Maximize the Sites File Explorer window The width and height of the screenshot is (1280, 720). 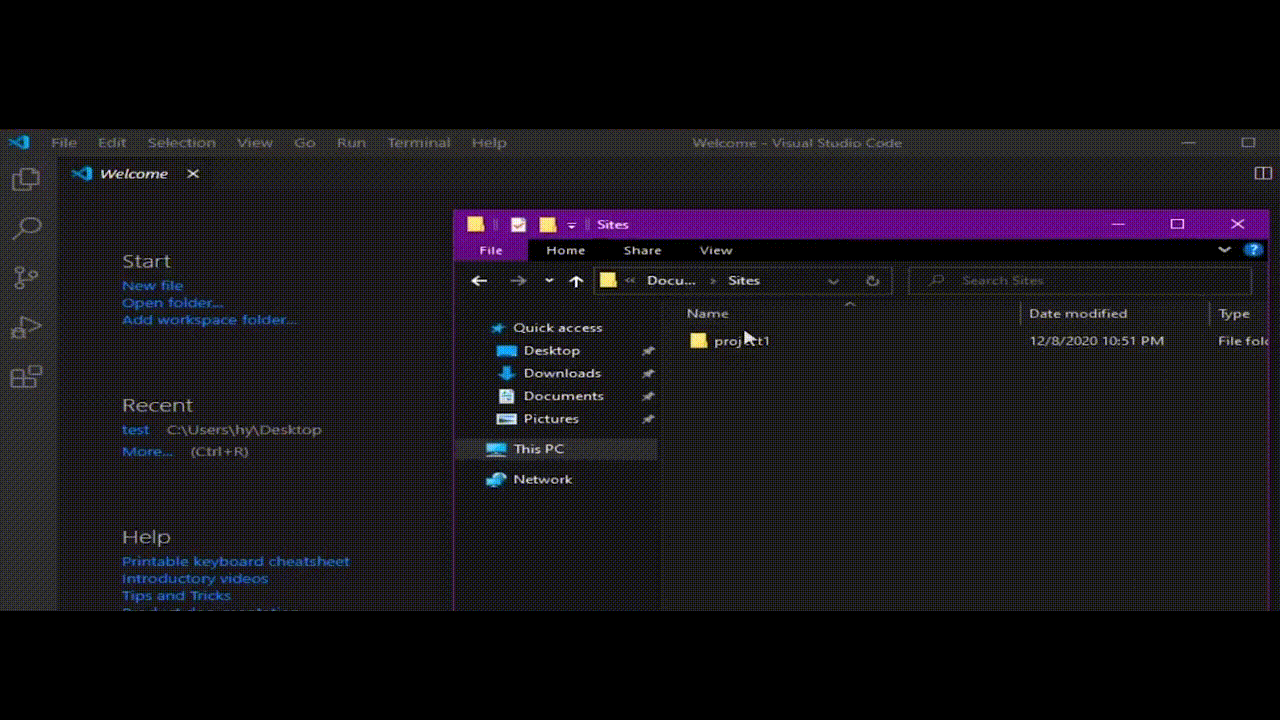point(1177,224)
